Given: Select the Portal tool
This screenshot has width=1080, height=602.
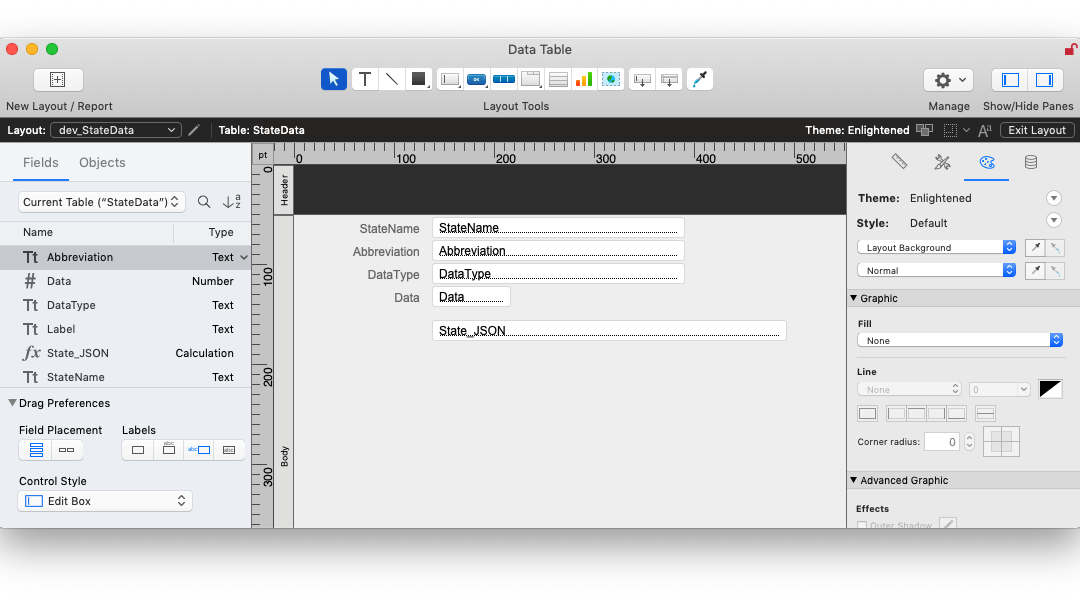Looking at the screenshot, I should [558, 79].
